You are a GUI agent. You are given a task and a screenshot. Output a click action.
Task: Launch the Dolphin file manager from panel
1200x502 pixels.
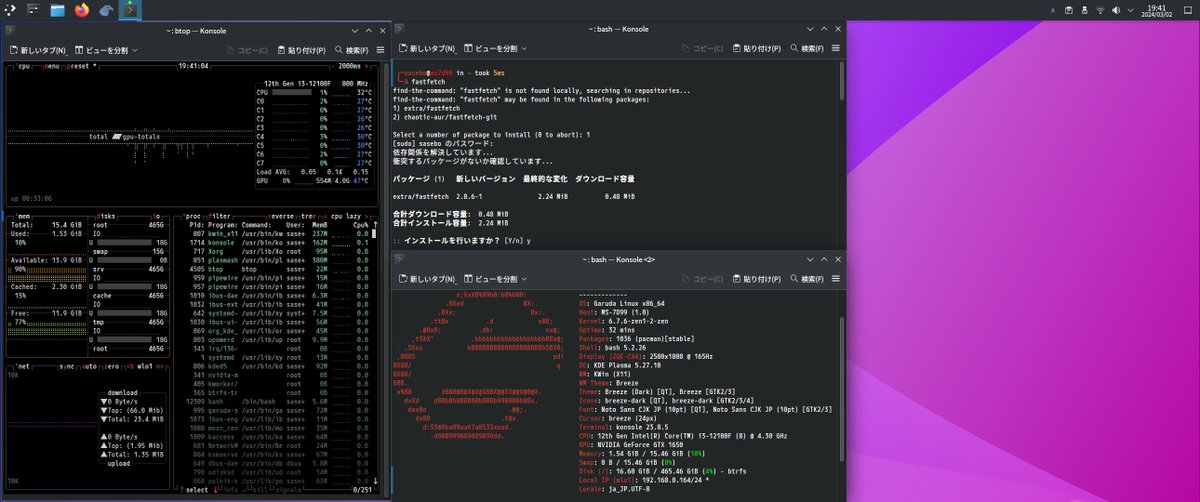click(57, 10)
